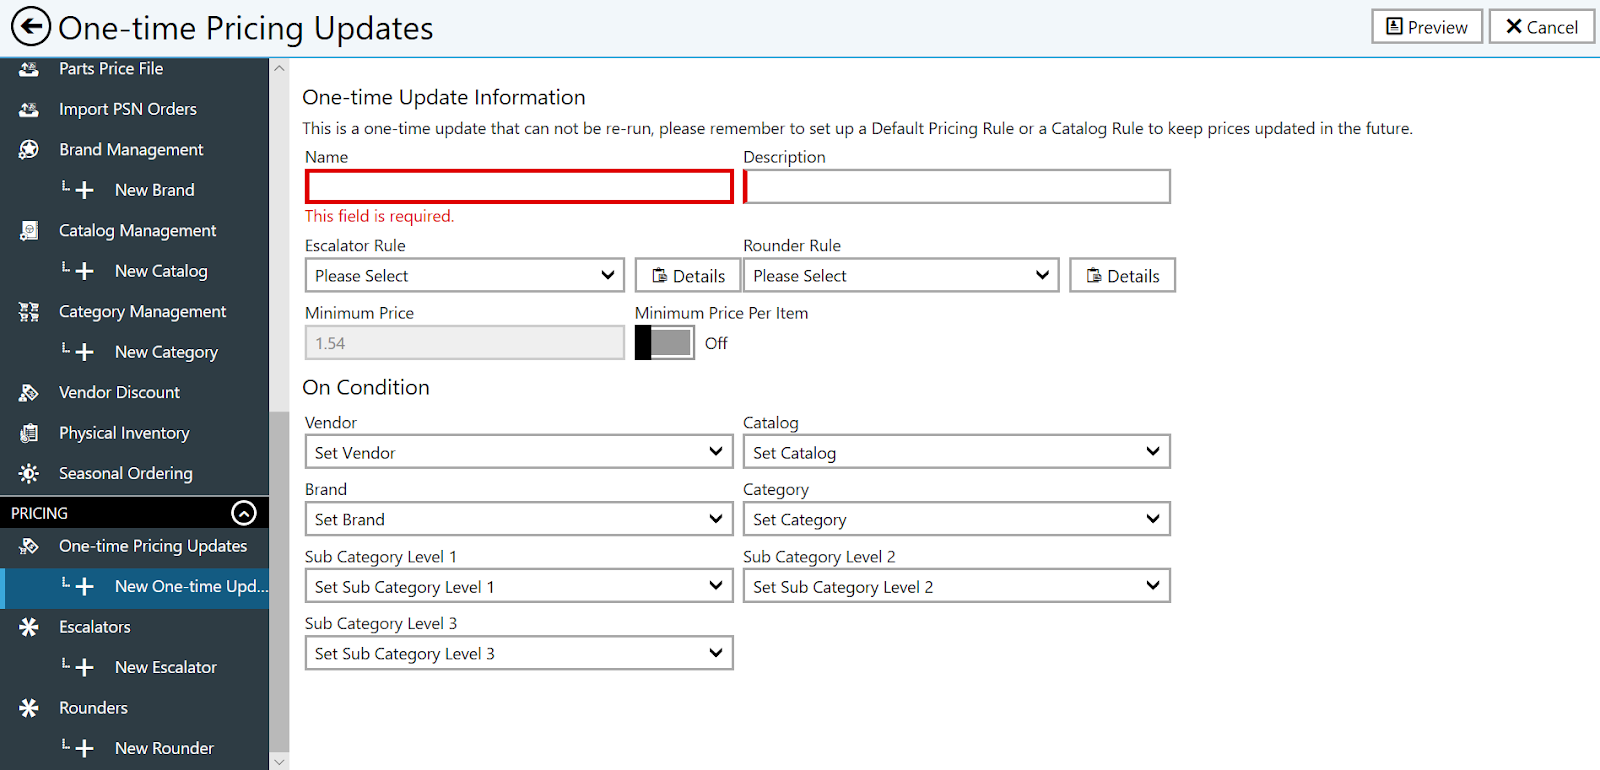Click the Seasonal Ordering sun icon

click(29, 473)
